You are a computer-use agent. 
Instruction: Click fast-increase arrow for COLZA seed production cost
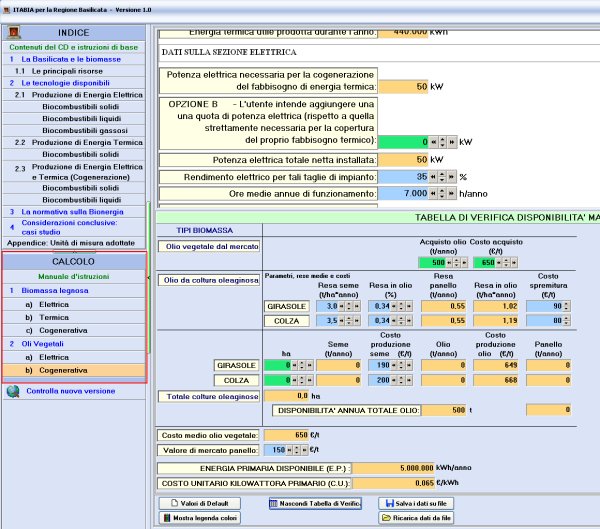click(x=409, y=380)
